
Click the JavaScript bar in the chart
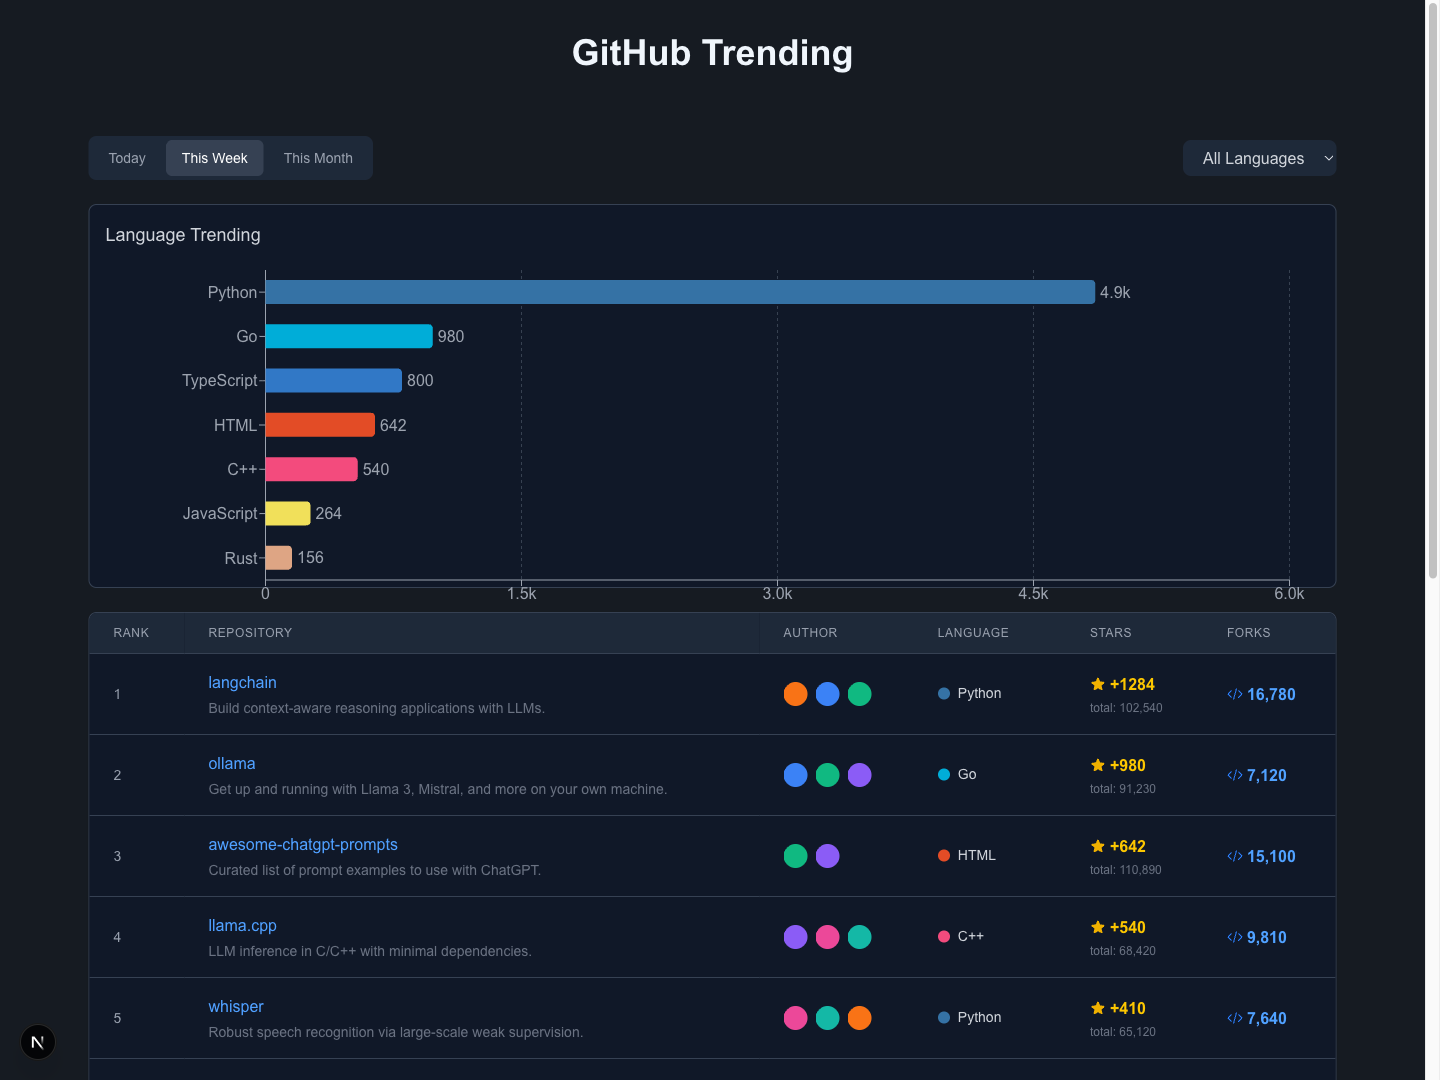coord(288,513)
